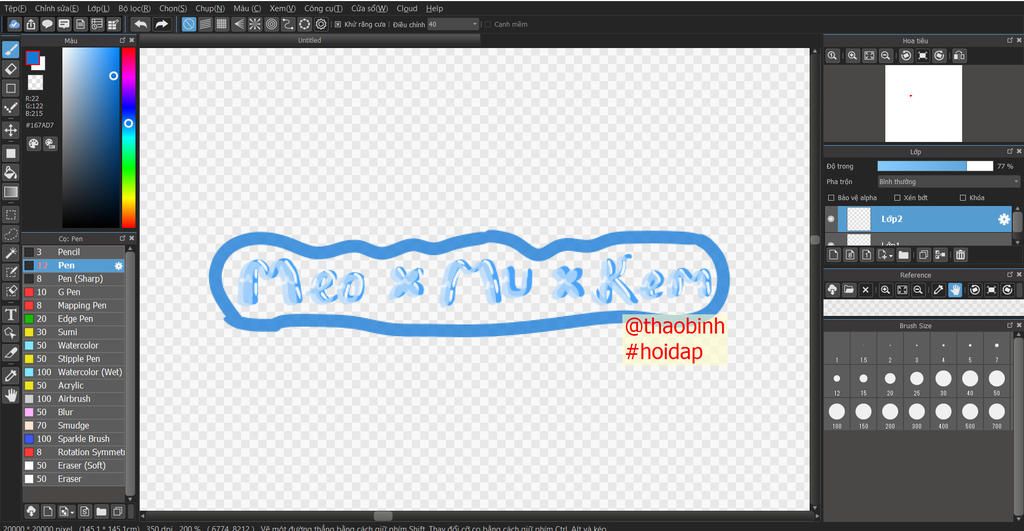Viewport: 1024px width, 531px height.
Task: Select the rectangular Selection tool
Action: 10,214
